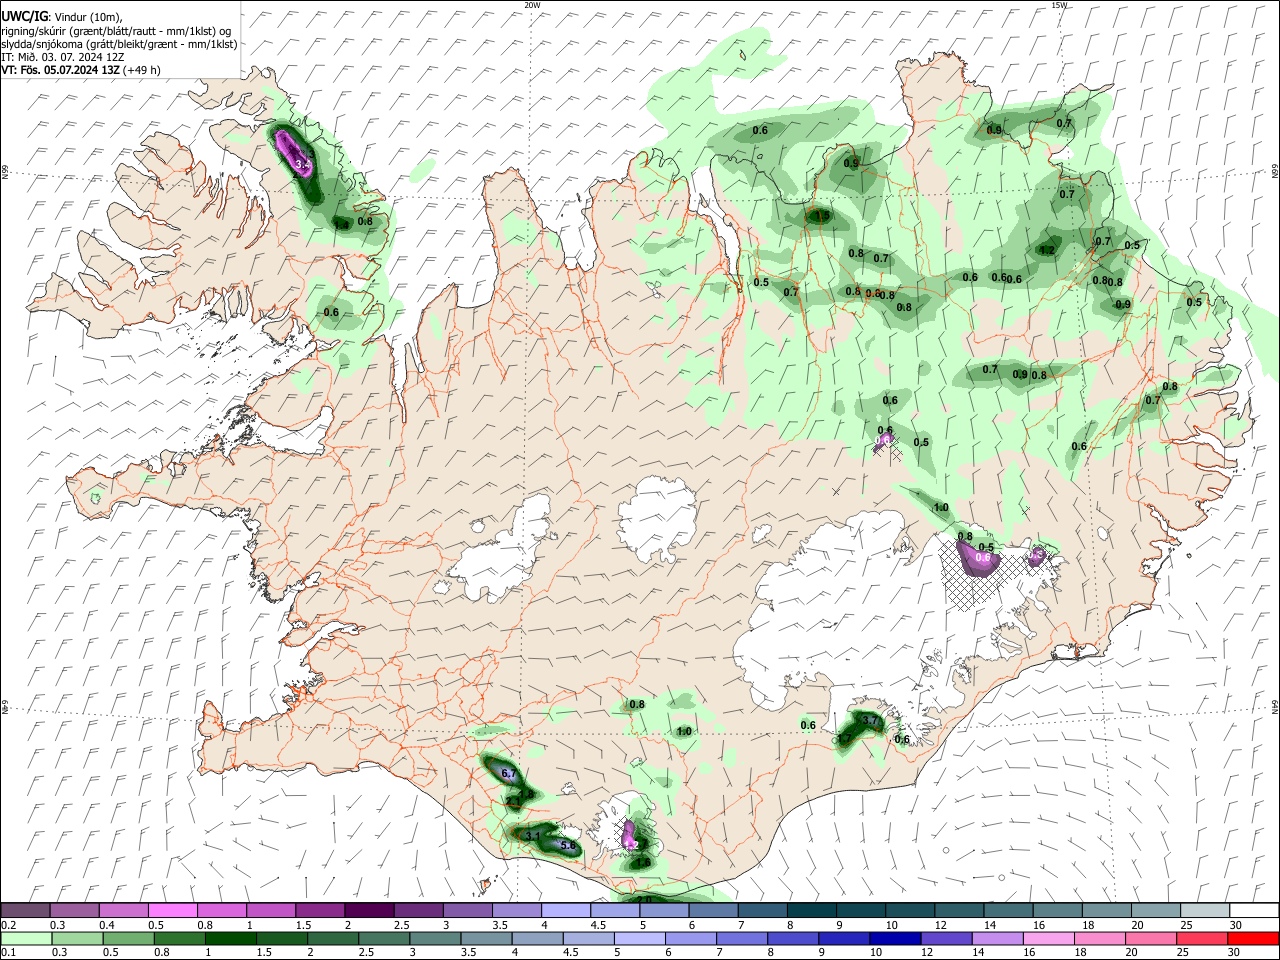Click the 15W longitude label at top
Viewport: 1280px width, 960px height.
click(x=1060, y=5)
